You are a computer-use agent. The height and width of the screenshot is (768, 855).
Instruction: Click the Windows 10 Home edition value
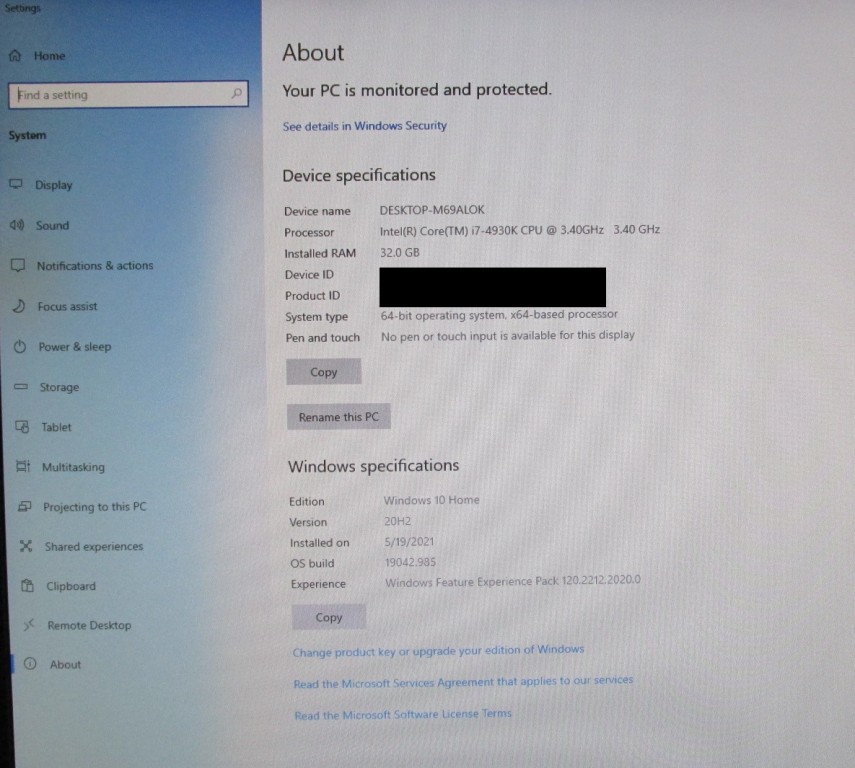coord(432,500)
